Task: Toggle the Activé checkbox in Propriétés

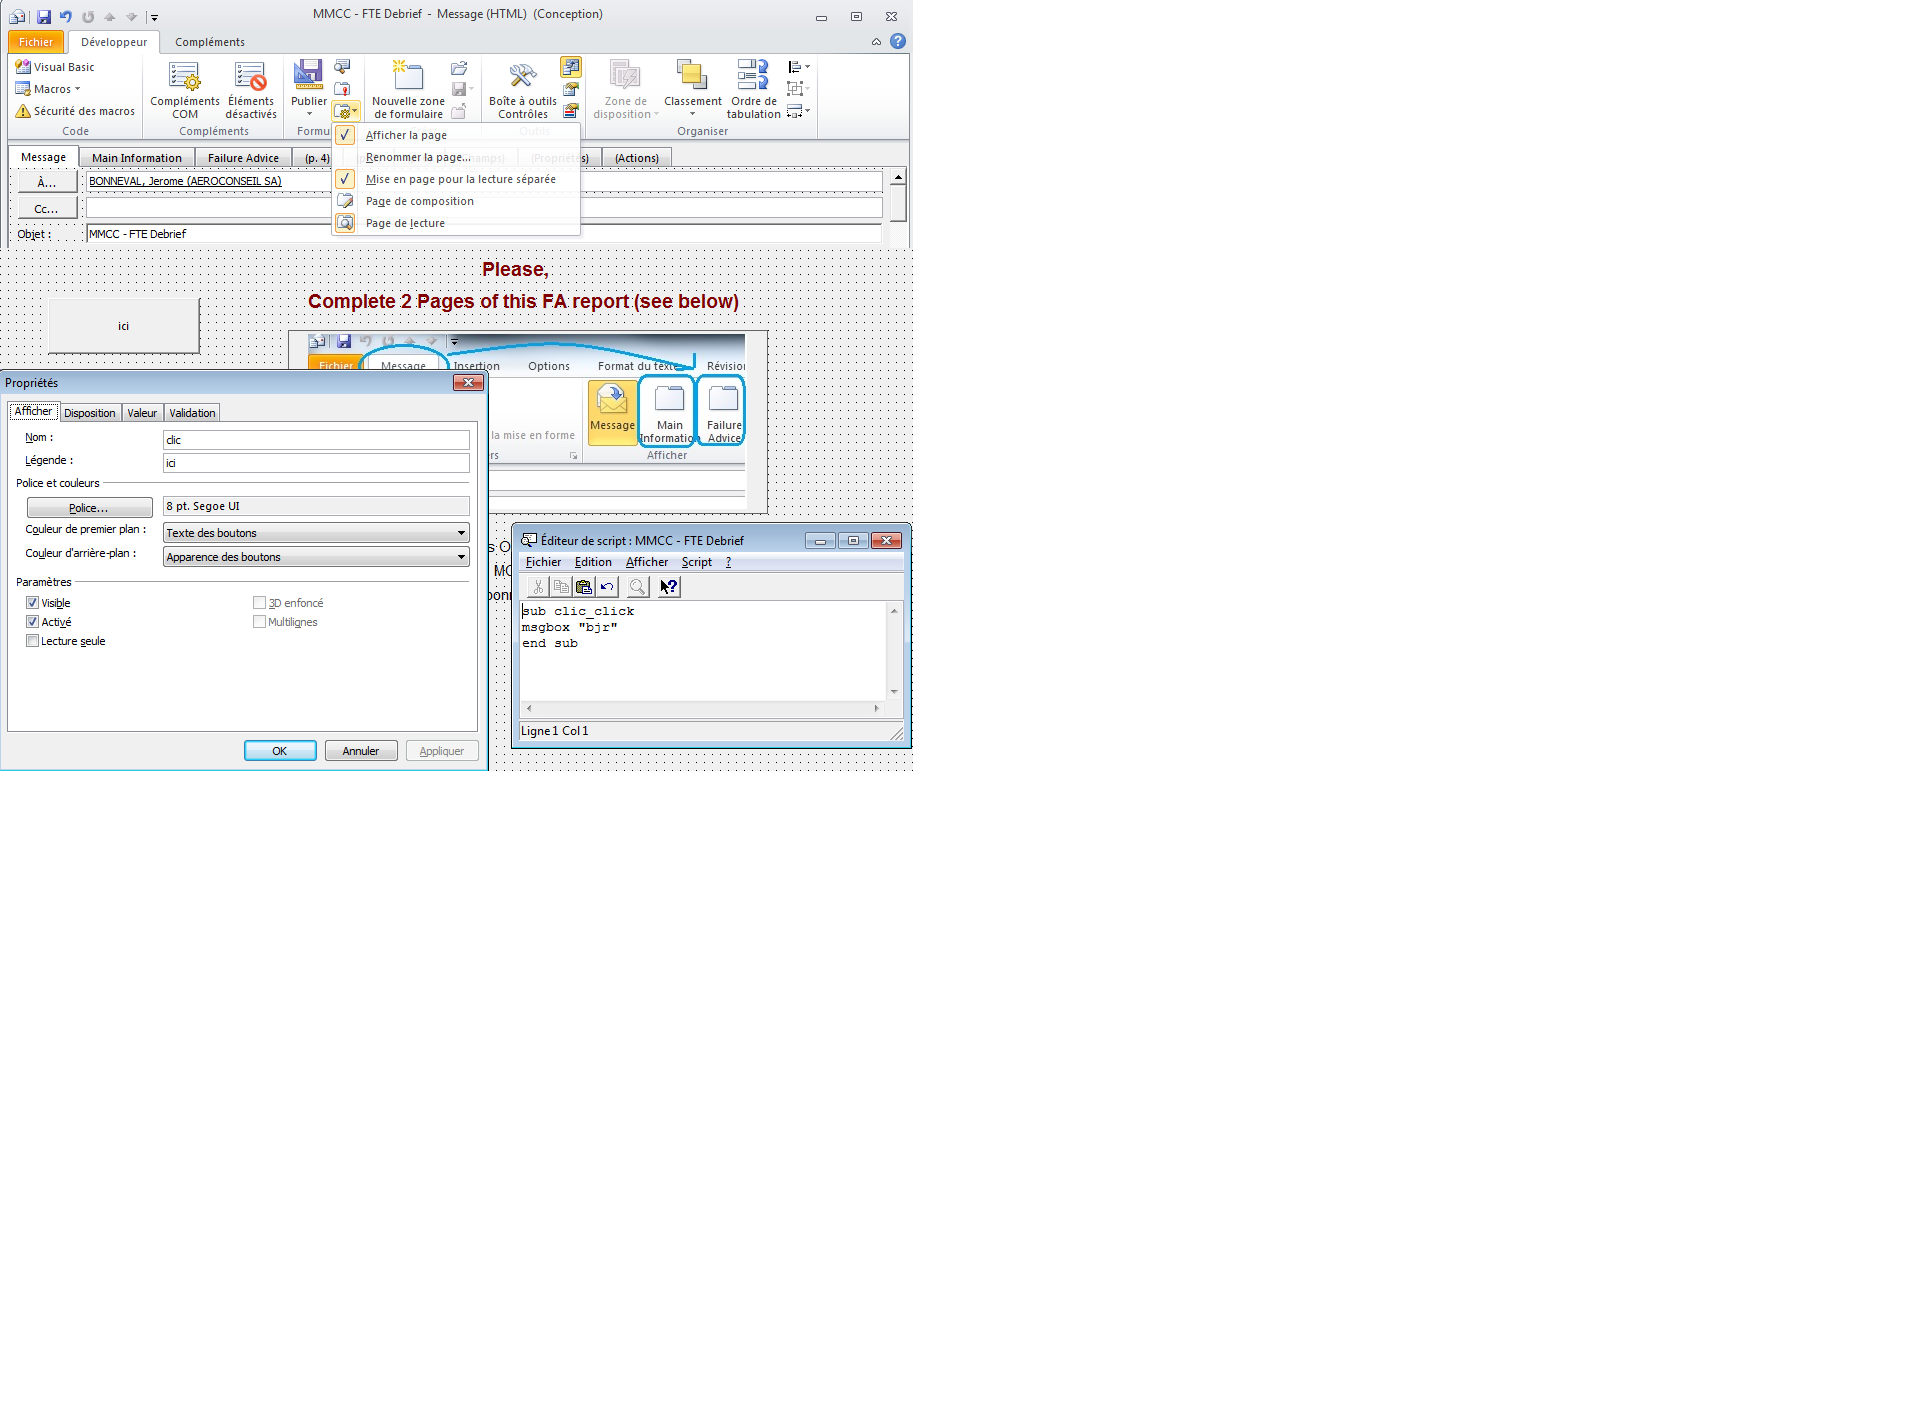Action: pyautogui.click(x=33, y=622)
